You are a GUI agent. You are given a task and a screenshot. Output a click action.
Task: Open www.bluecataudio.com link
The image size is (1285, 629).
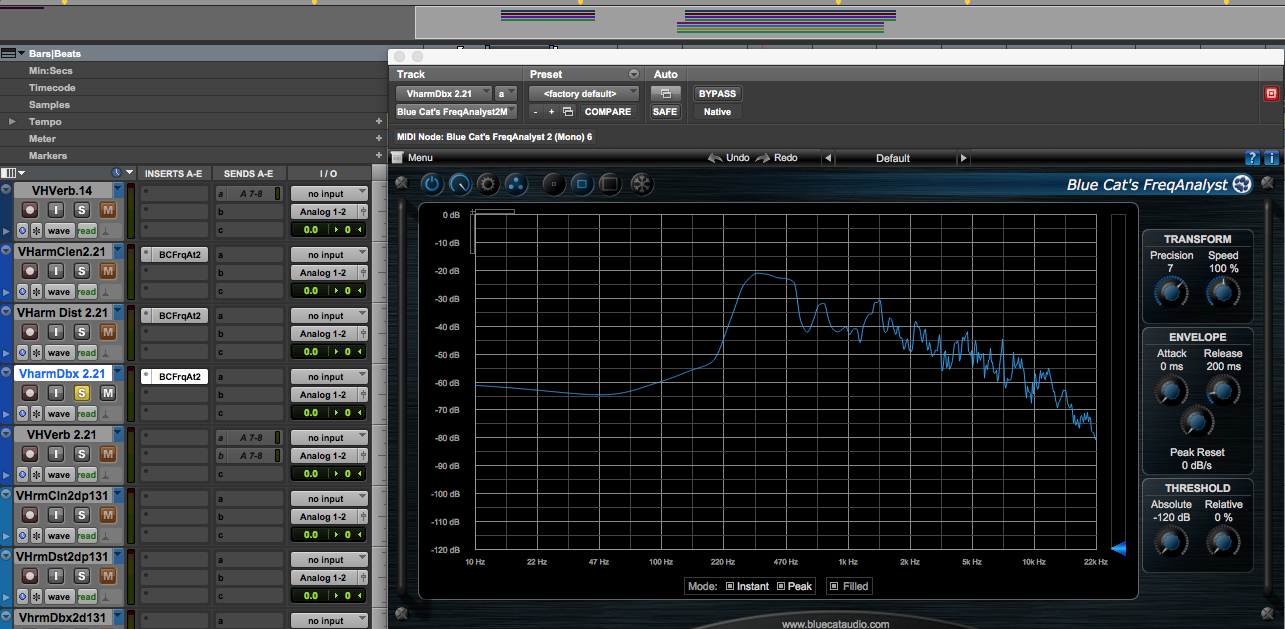835,624
